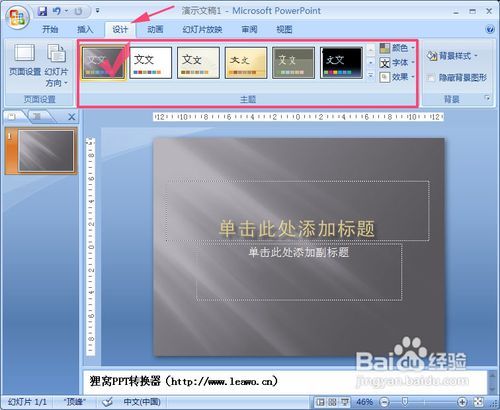
Task: Open the 字体 theme fonts dropdown
Action: pyautogui.click(x=397, y=63)
